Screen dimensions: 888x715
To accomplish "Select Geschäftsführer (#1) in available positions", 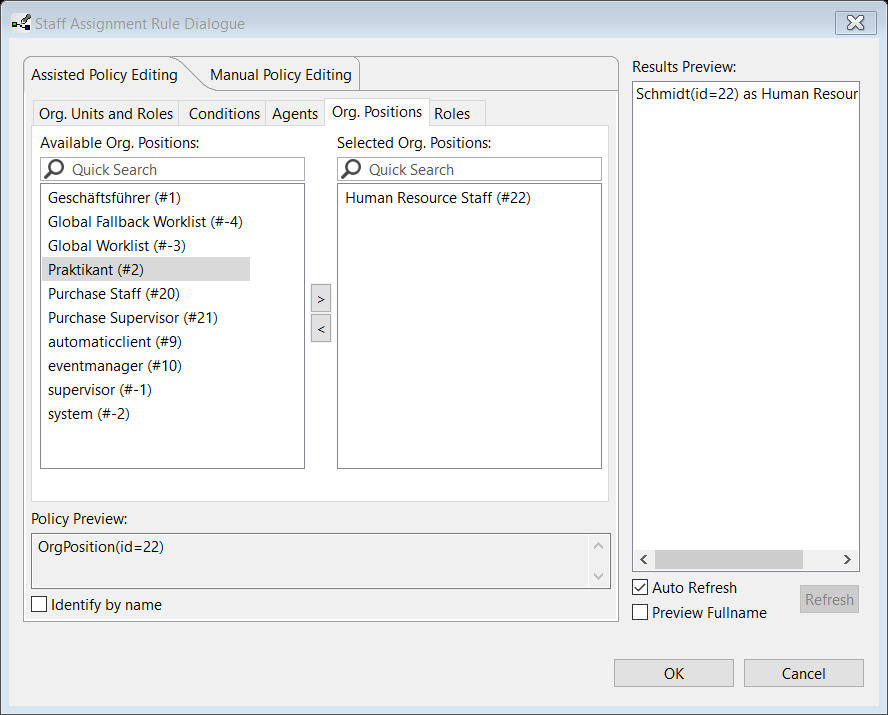I will click(114, 198).
